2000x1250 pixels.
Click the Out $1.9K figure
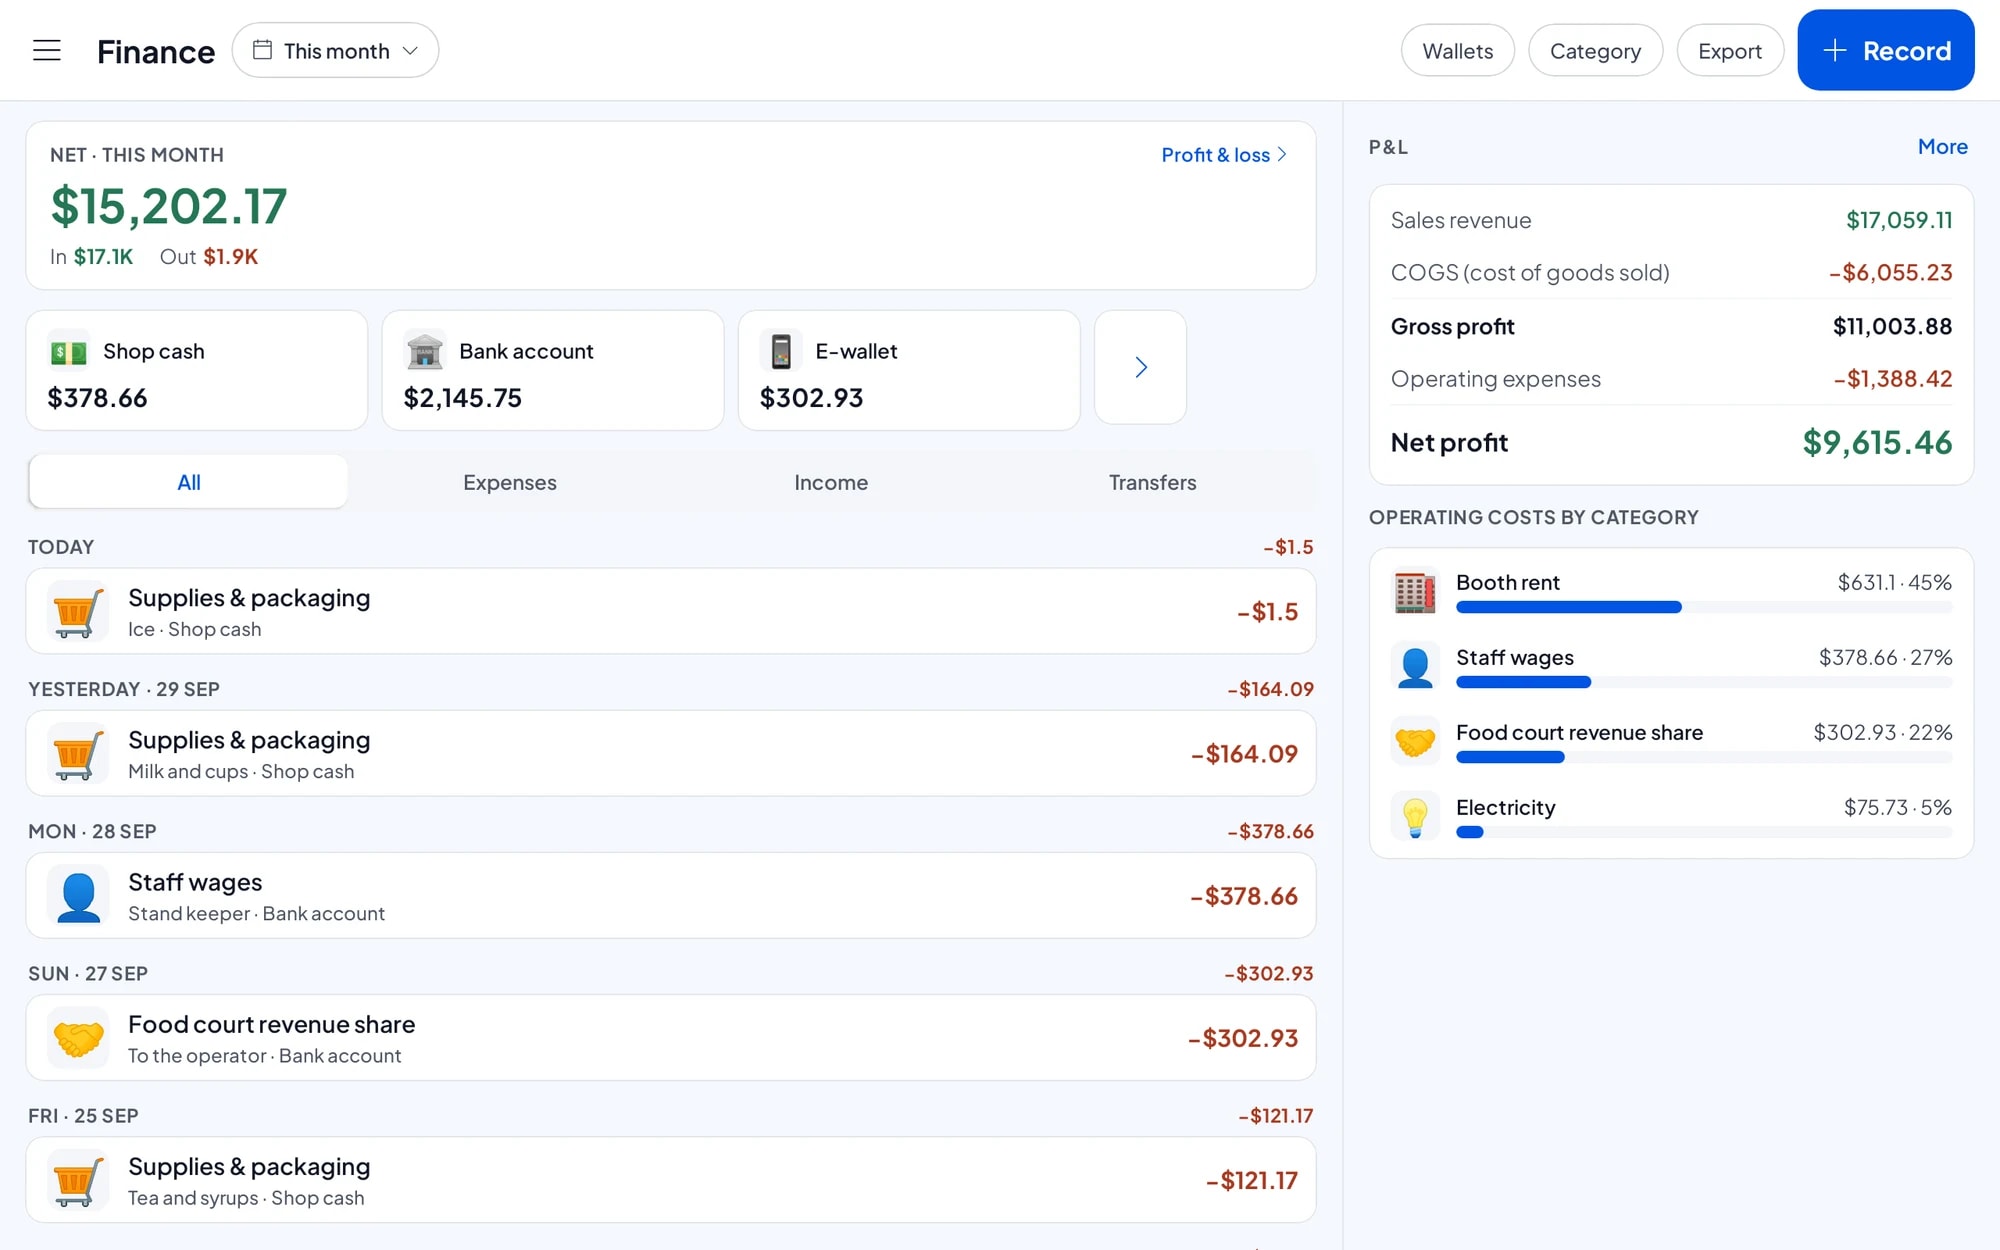point(209,257)
